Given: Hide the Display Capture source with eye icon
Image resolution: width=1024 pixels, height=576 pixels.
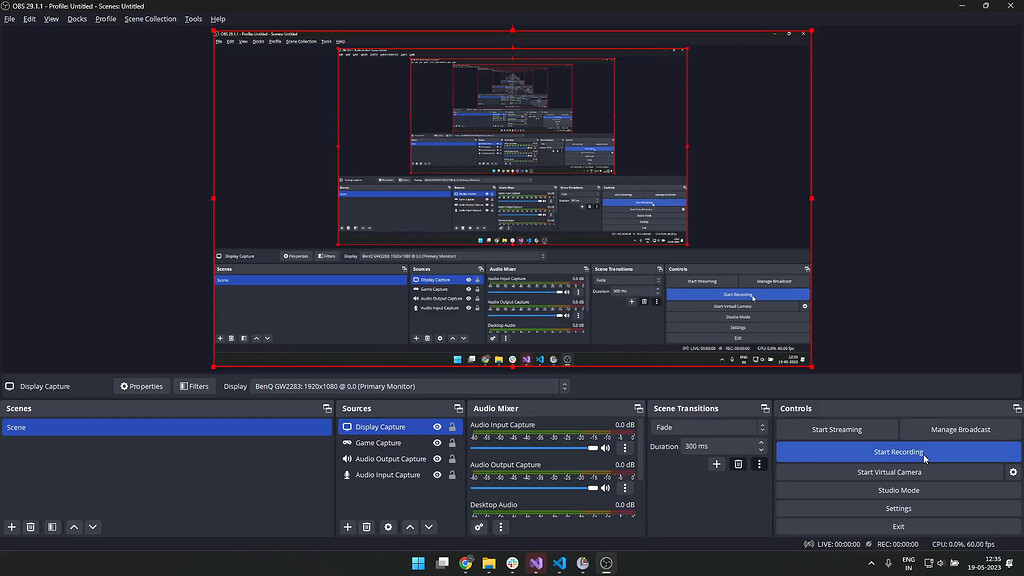Looking at the screenshot, I should click(437, 427).
